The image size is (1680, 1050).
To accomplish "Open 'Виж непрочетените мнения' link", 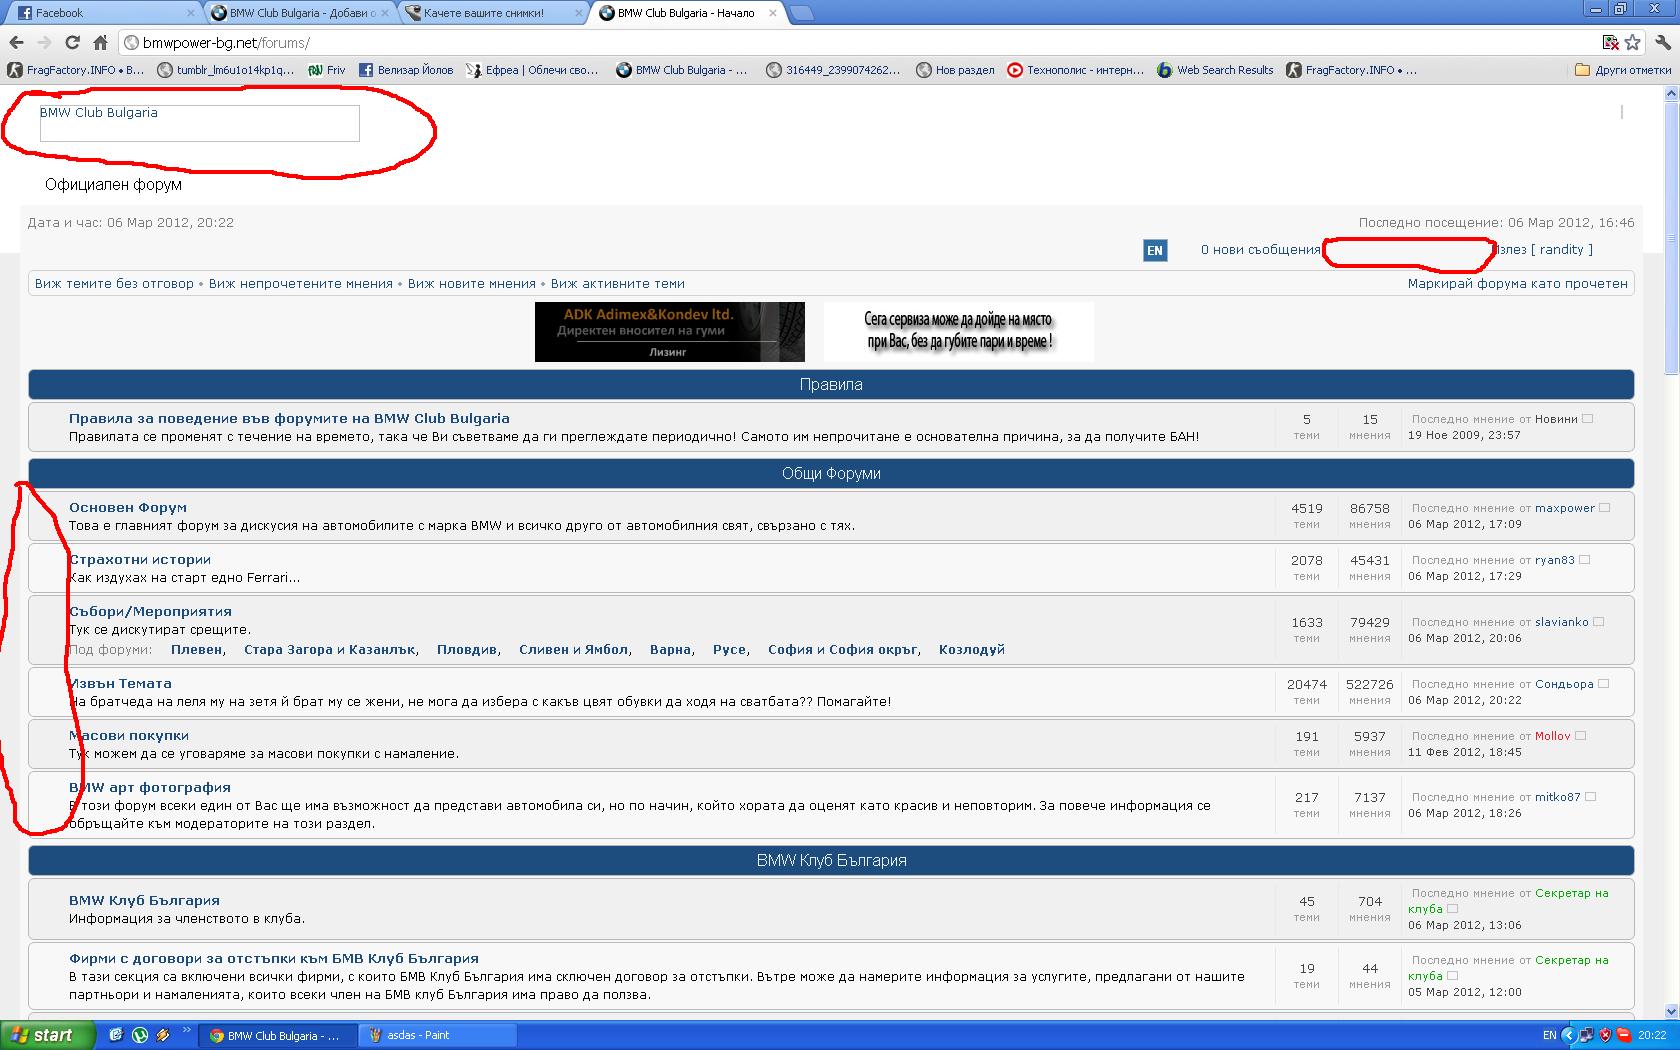I will click(x=301, y=284).
